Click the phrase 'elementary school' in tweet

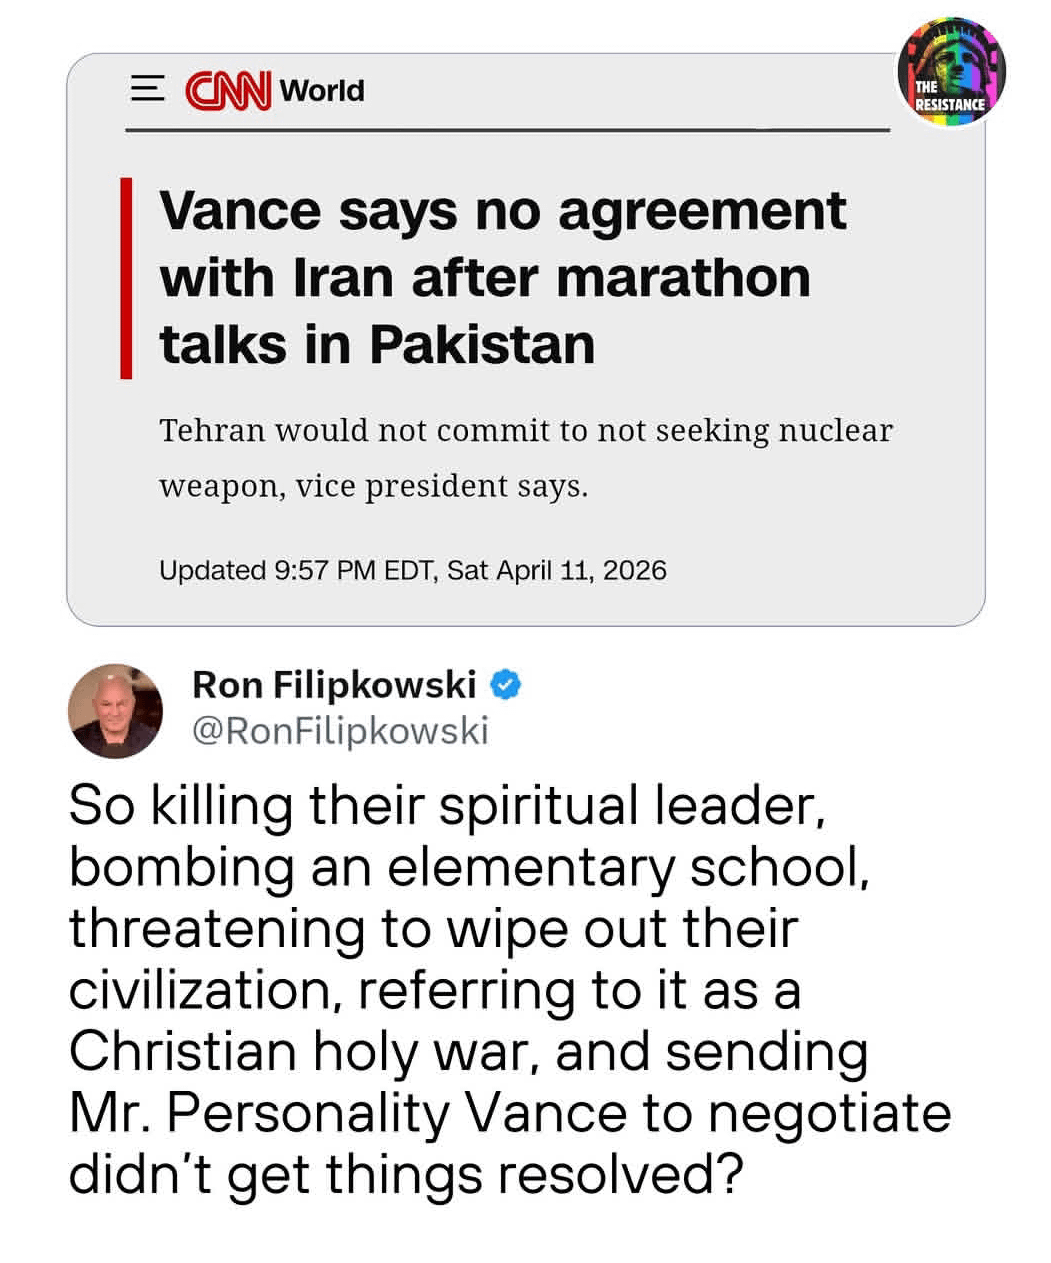pyautogui.click(x=627, y=868)
